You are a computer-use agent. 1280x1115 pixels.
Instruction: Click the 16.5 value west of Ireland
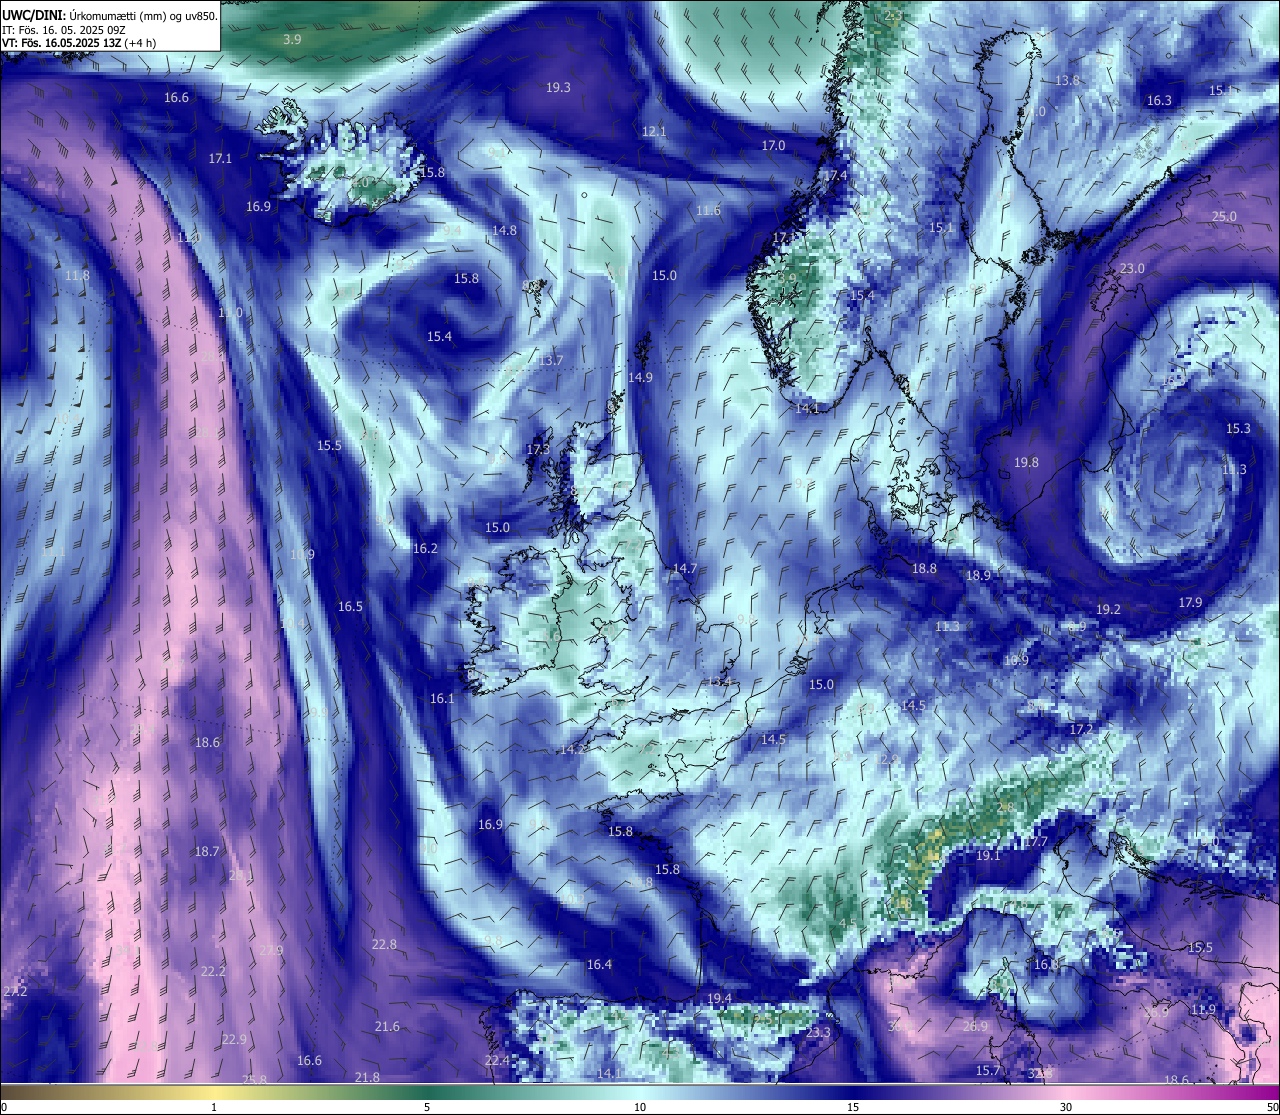(350, 607)
